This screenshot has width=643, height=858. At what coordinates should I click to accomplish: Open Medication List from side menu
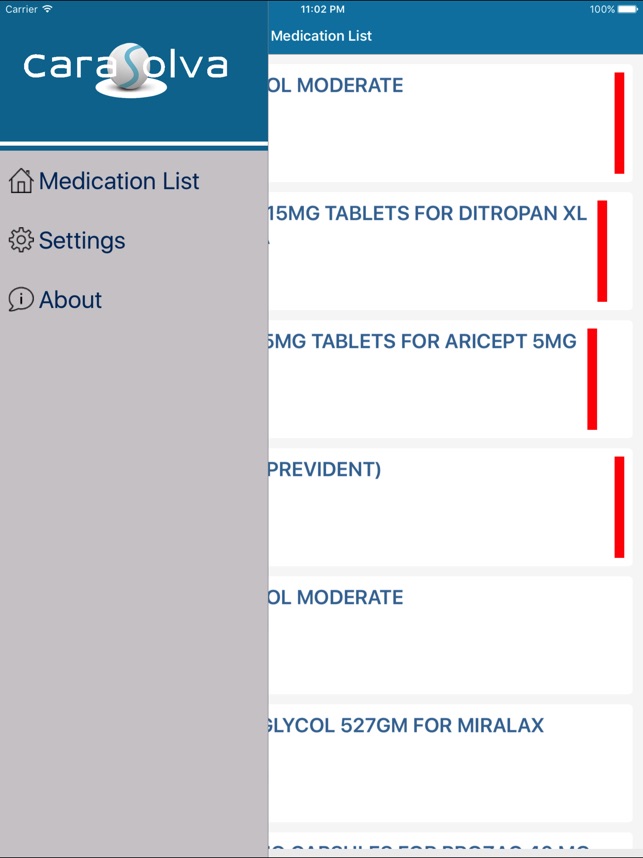tap(119, 181)
